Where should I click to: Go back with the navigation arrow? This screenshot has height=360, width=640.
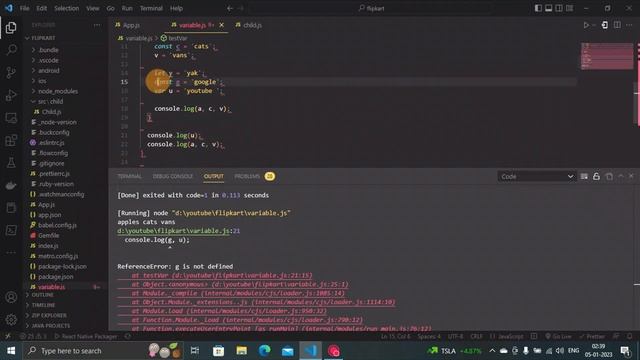[230, 8]
